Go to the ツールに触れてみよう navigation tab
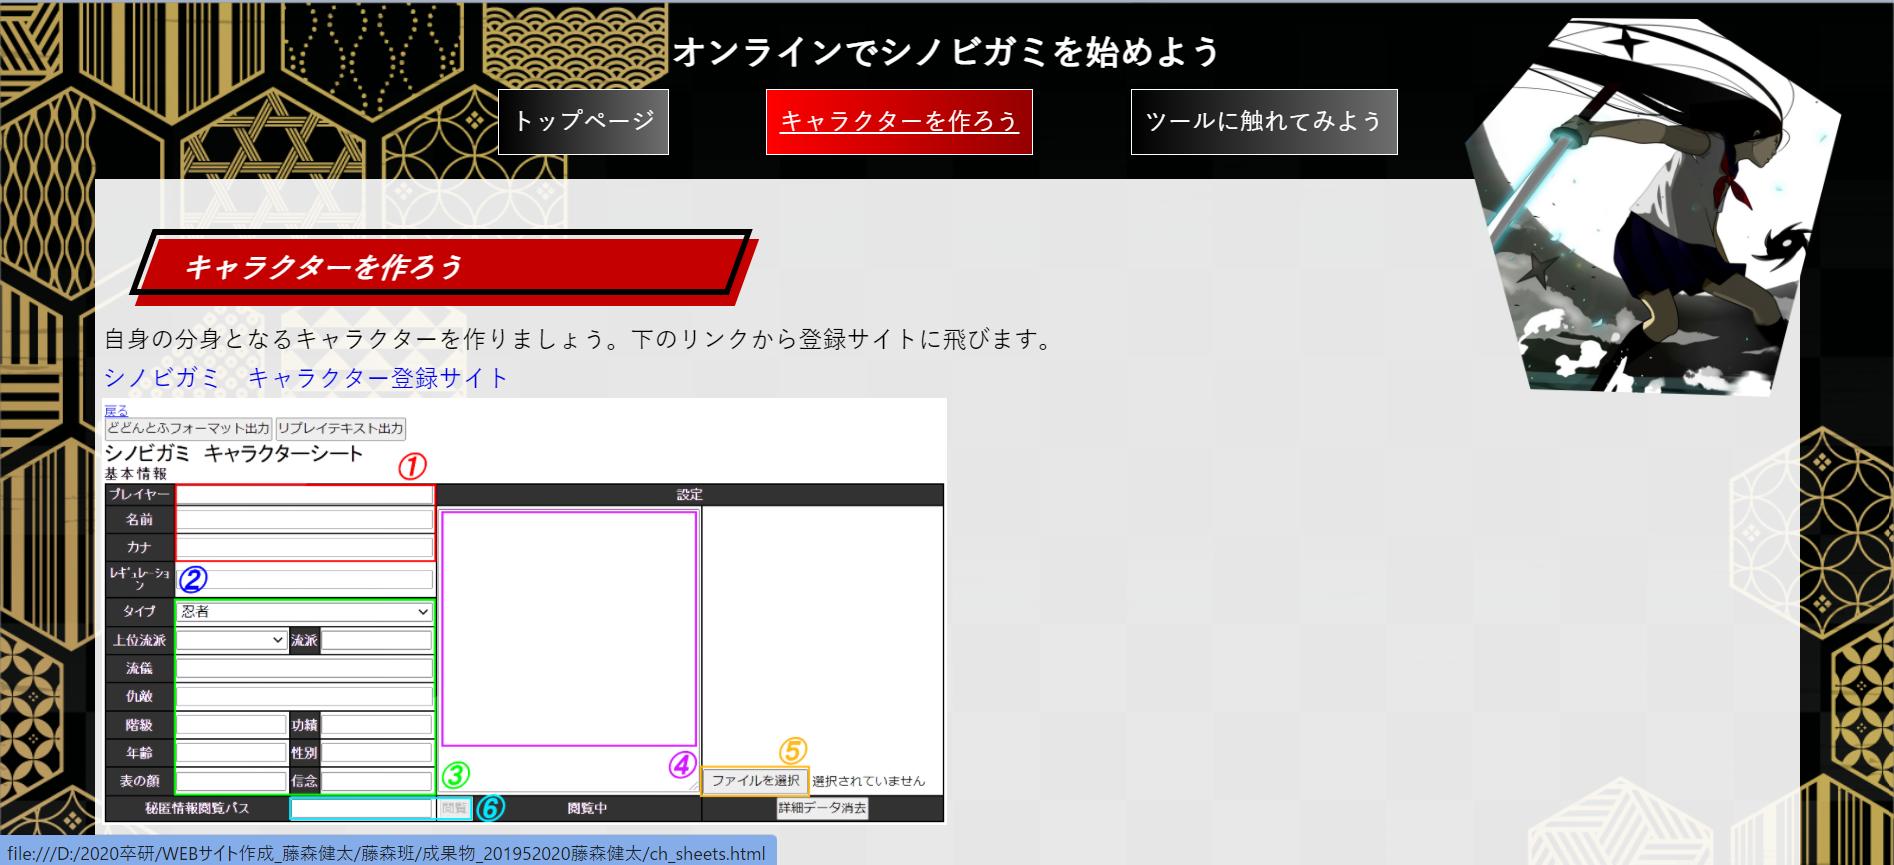The width and height of the screenshot is (1894, 865). 1264,122
